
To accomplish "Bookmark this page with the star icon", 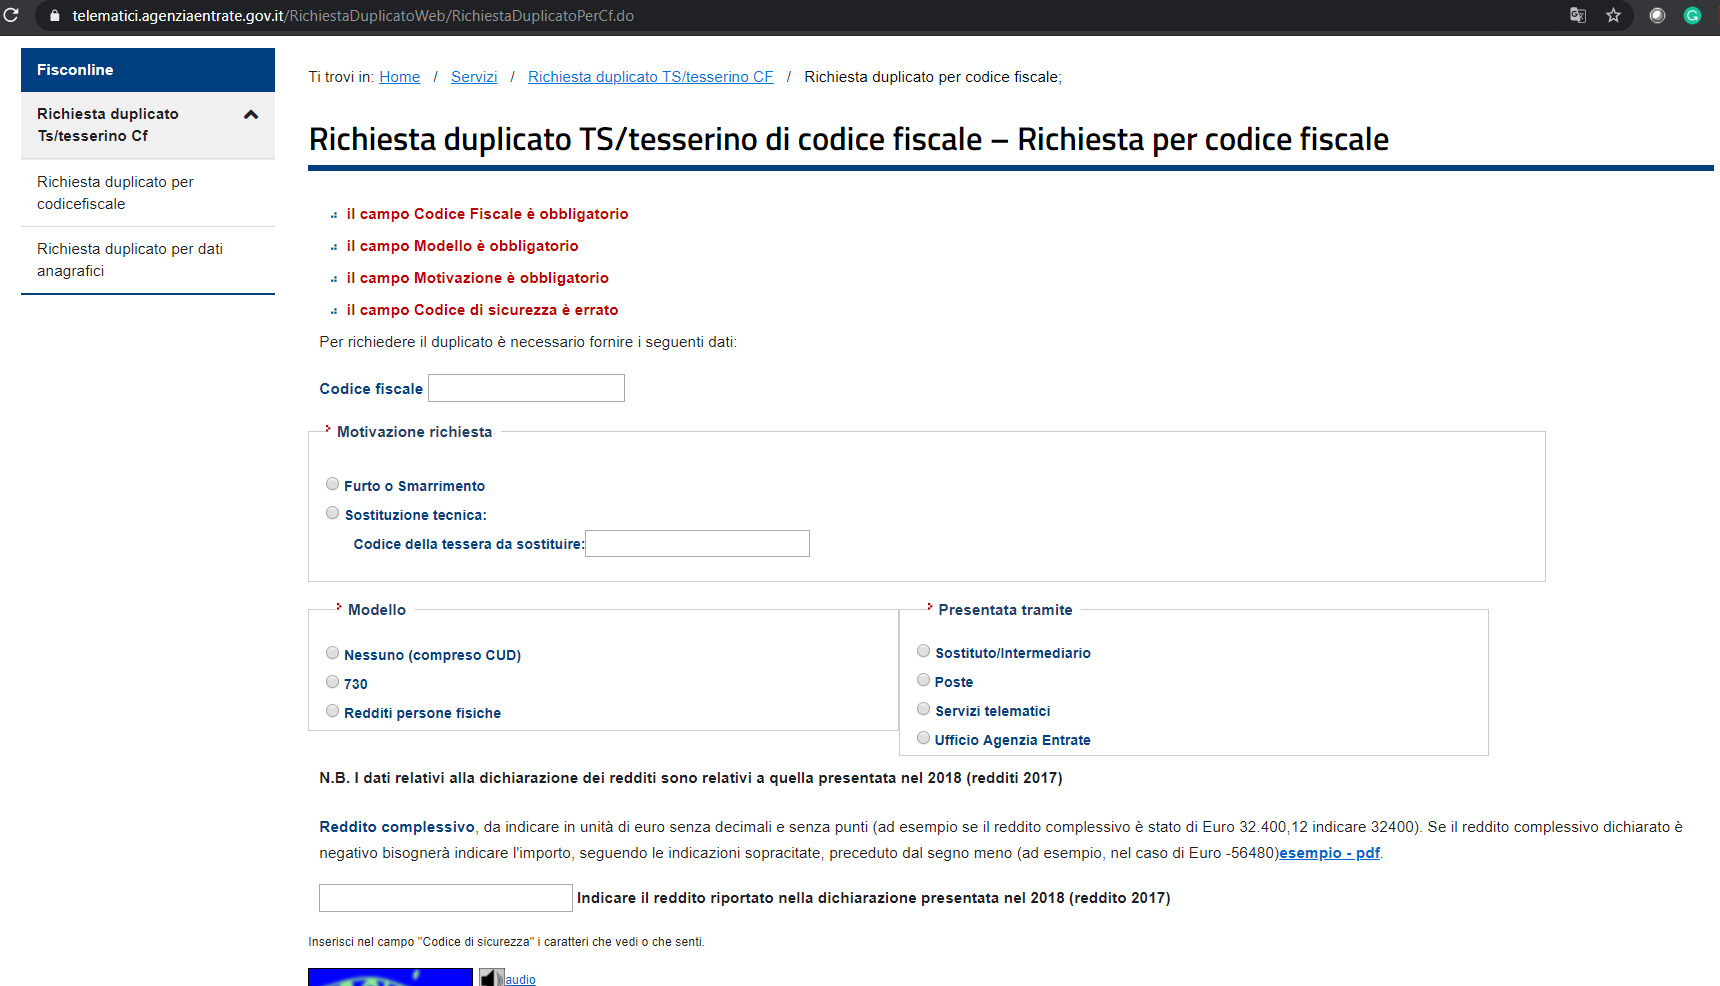I will tap(1613, 15).
